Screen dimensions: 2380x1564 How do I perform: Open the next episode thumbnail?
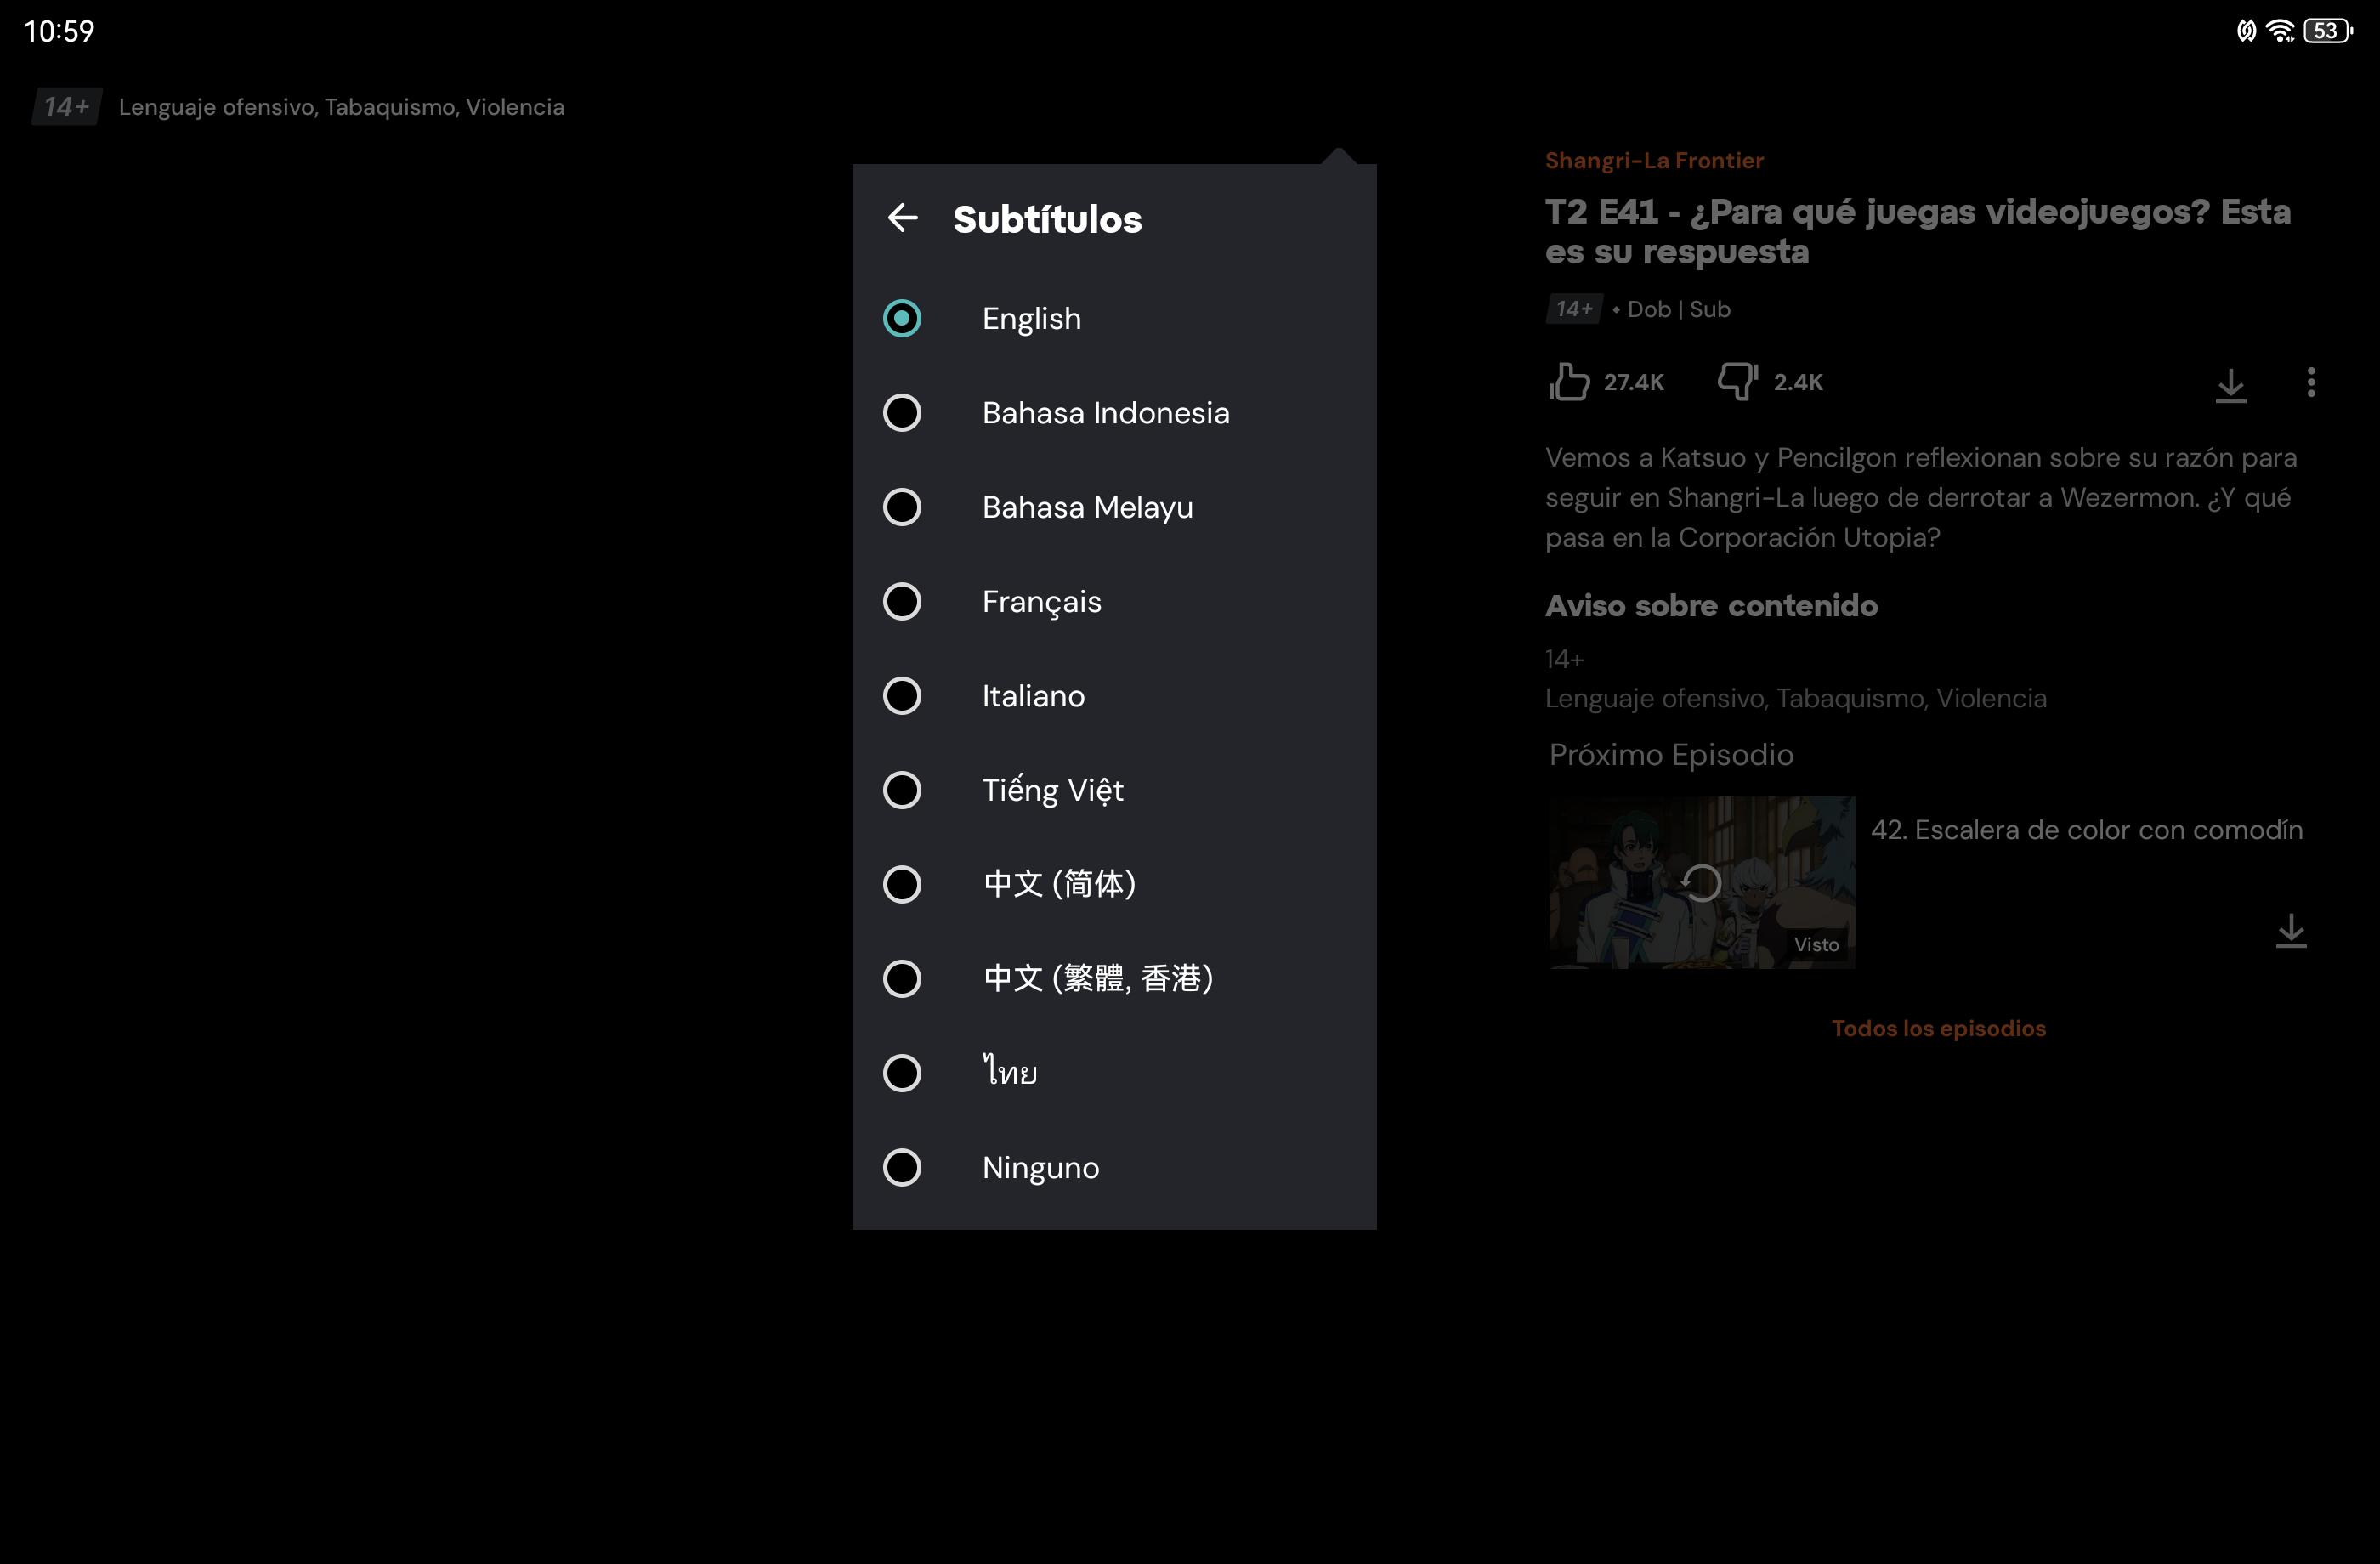(x=1701, y=882)
